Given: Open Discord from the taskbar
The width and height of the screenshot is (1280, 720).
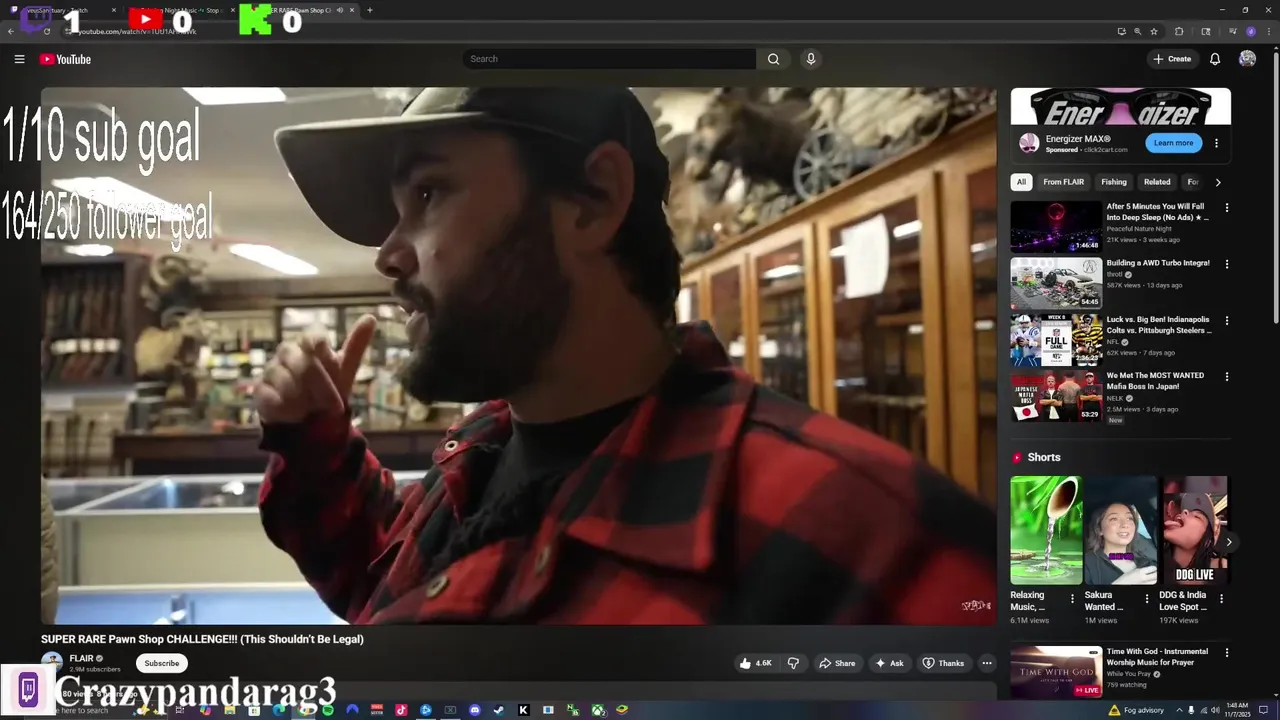Looking at the screenshot, I should [x=475, y=710].
